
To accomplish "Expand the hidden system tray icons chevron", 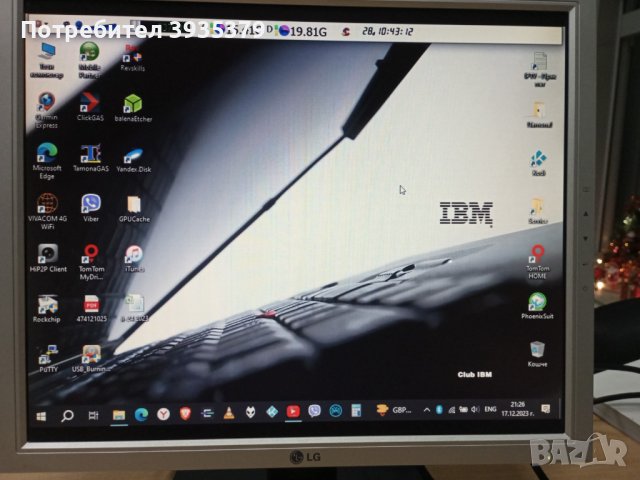I will 427,410.
